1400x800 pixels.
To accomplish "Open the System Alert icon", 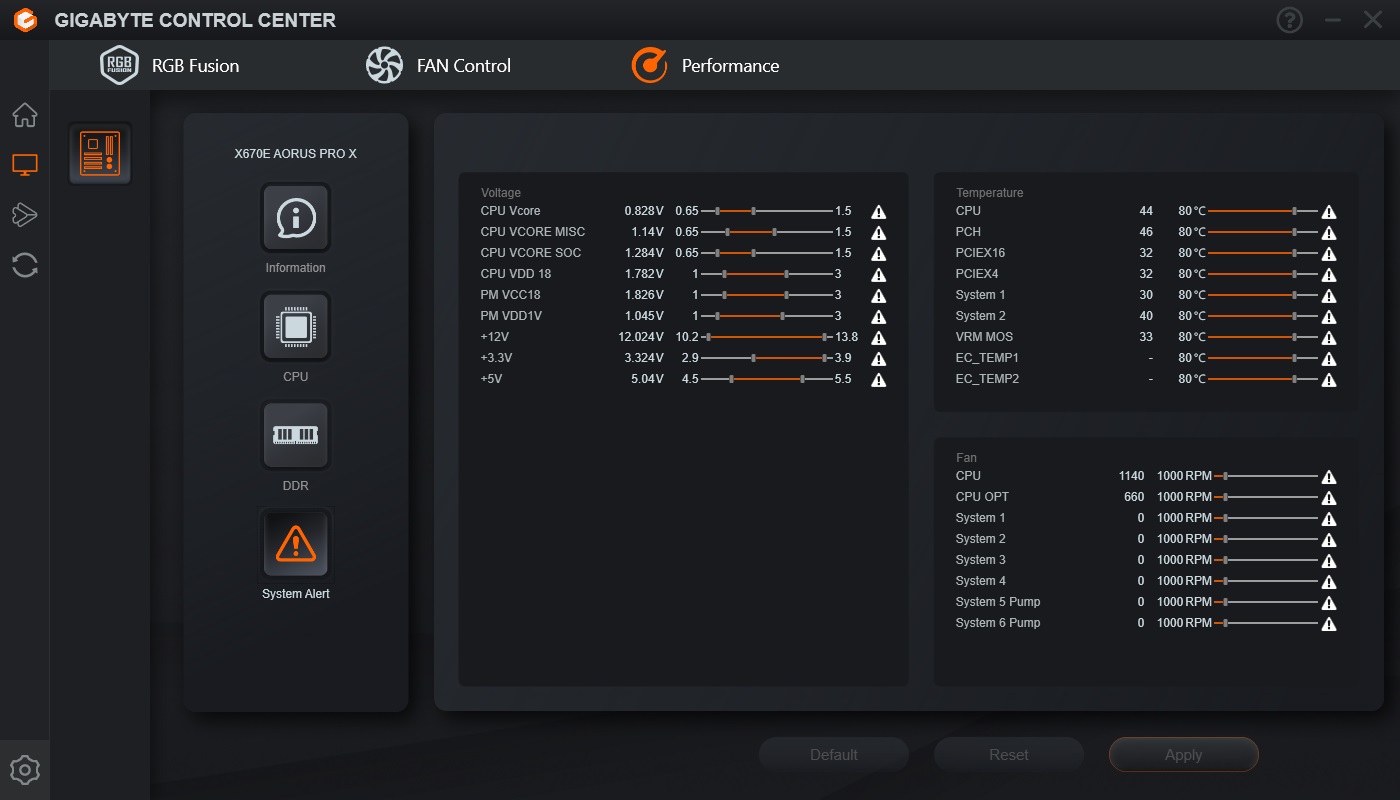I will click(x=296, y=544).
